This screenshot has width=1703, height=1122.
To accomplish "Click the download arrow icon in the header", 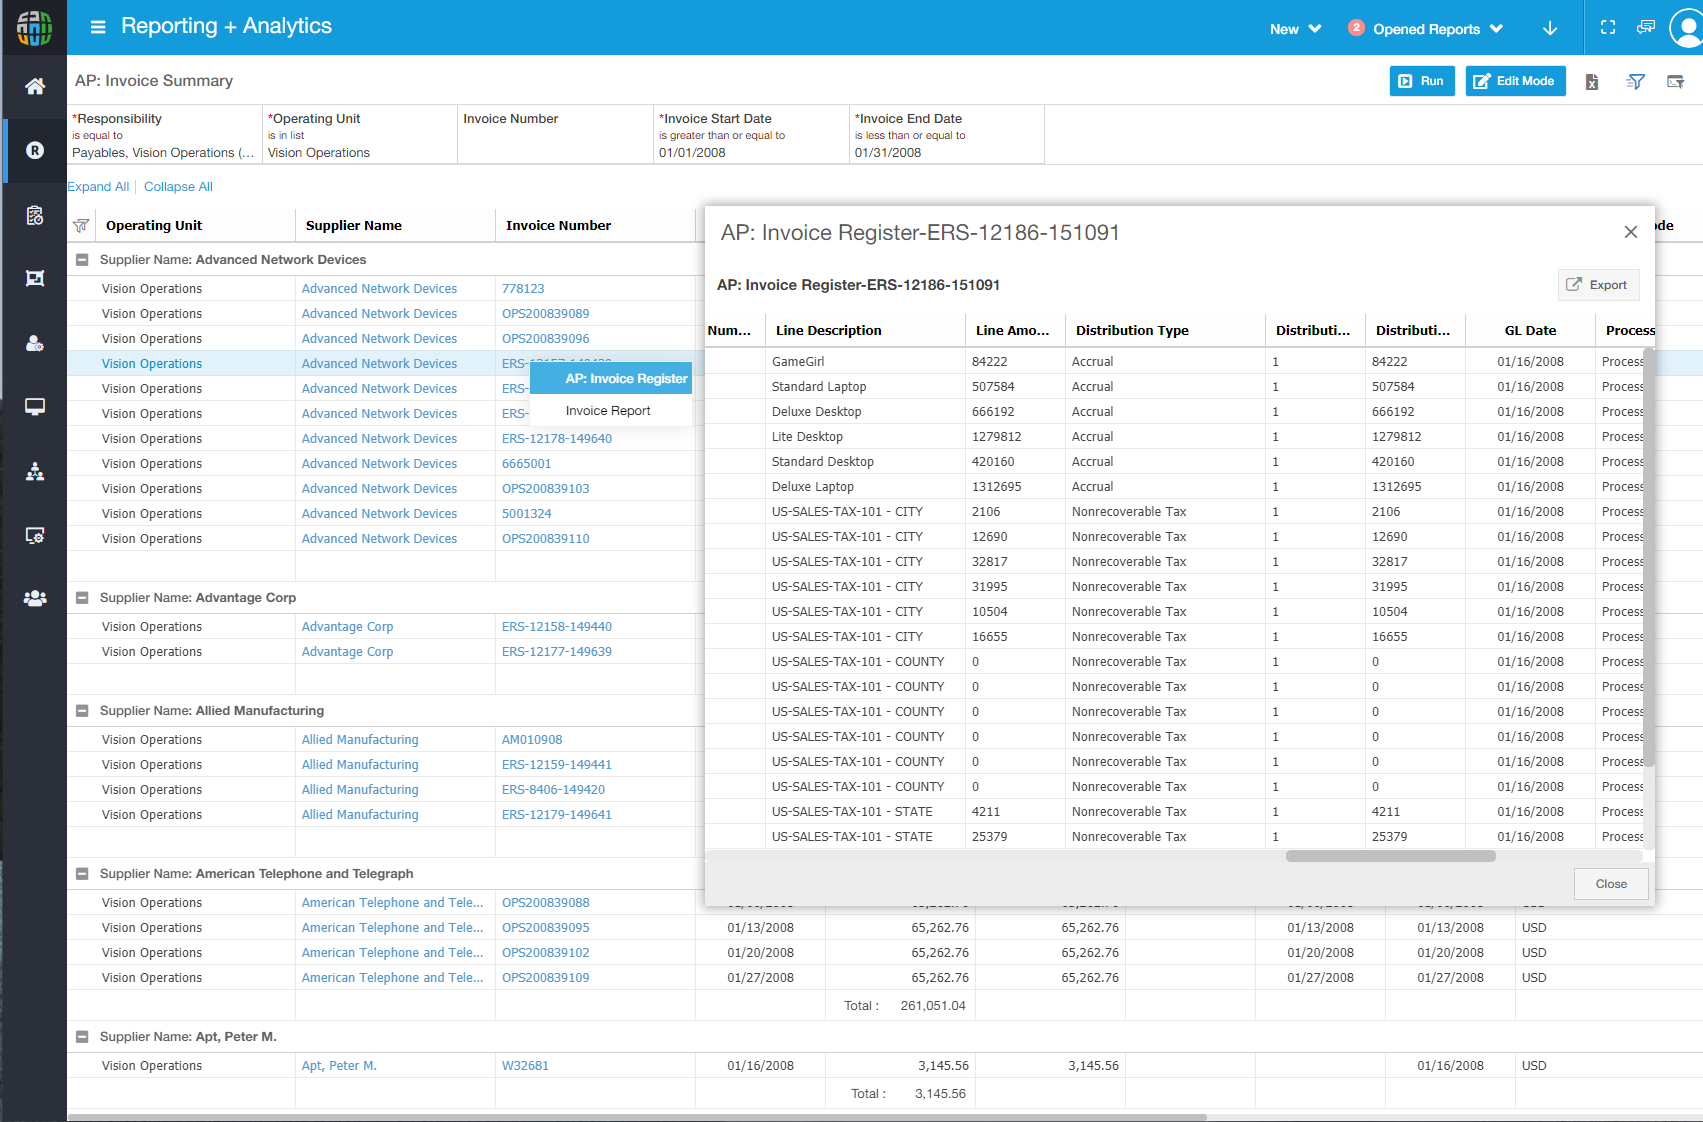I will tap(1550, 29).
